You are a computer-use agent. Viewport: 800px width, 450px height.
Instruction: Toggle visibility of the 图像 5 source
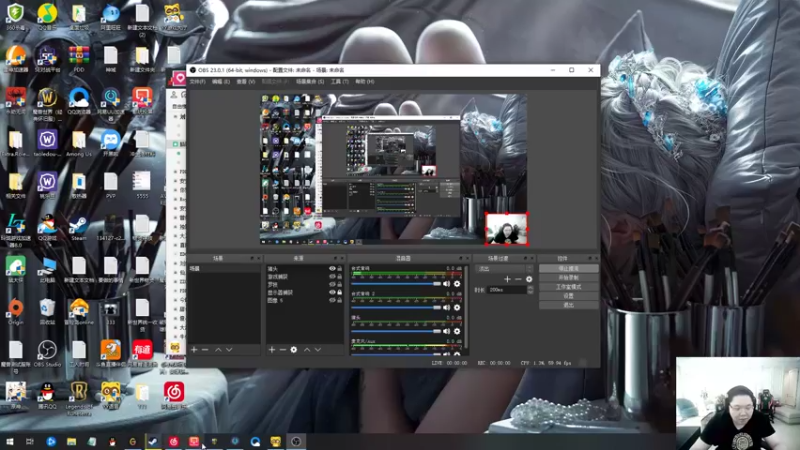click(x=332, y=301)
